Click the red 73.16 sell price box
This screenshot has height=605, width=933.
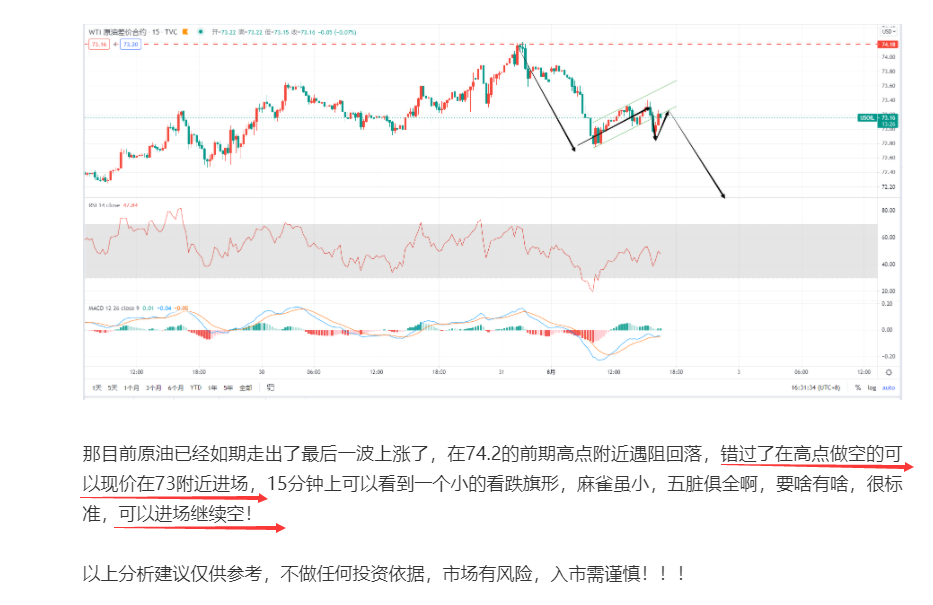click(99, 44)
